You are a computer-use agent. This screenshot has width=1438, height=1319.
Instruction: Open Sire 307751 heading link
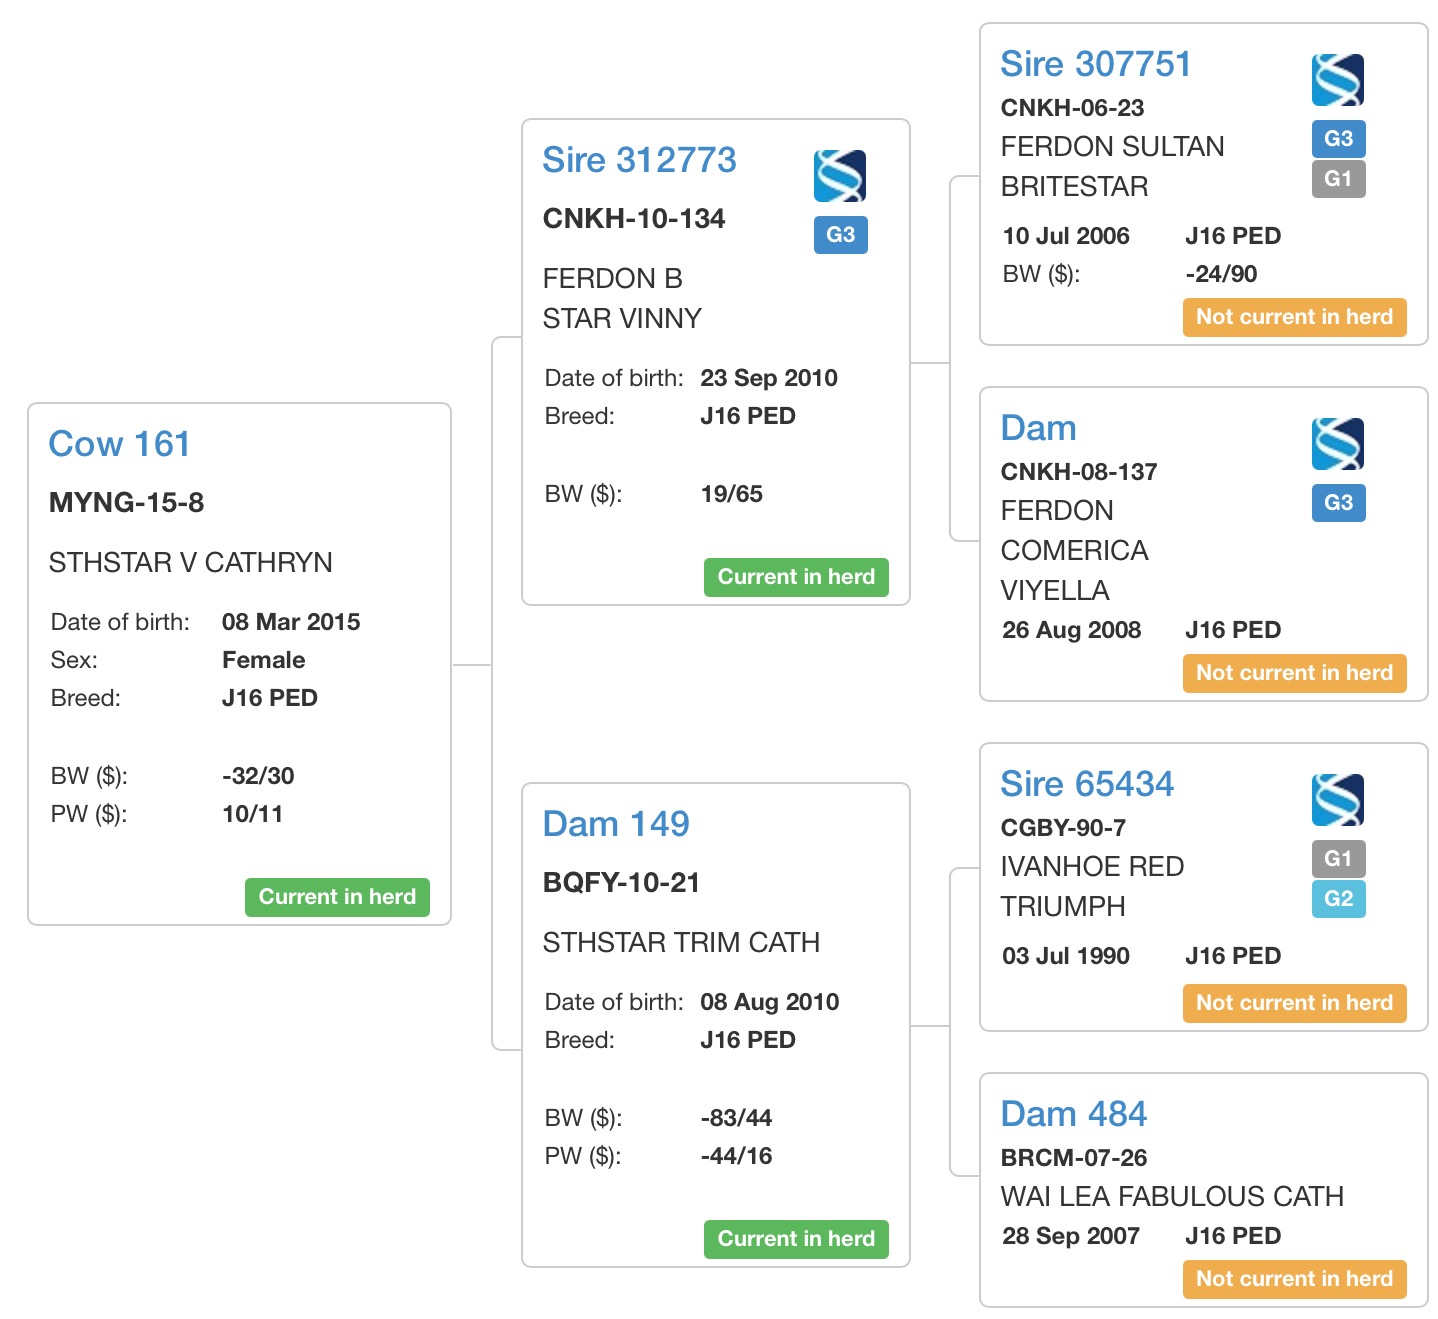click(x=1095, y=64)
